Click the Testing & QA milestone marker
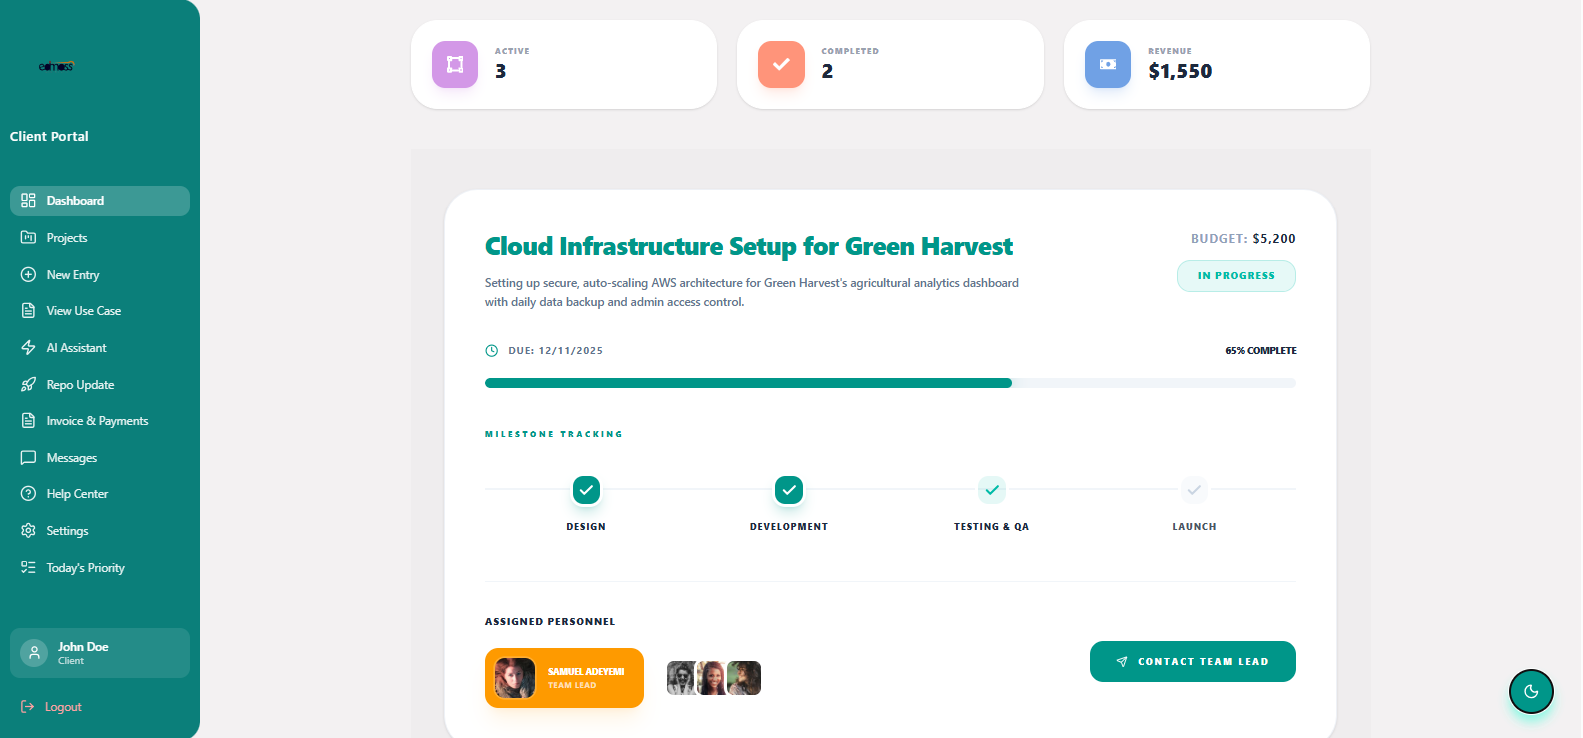Viewport: 1583px width, 738px height. pos(992,490)
